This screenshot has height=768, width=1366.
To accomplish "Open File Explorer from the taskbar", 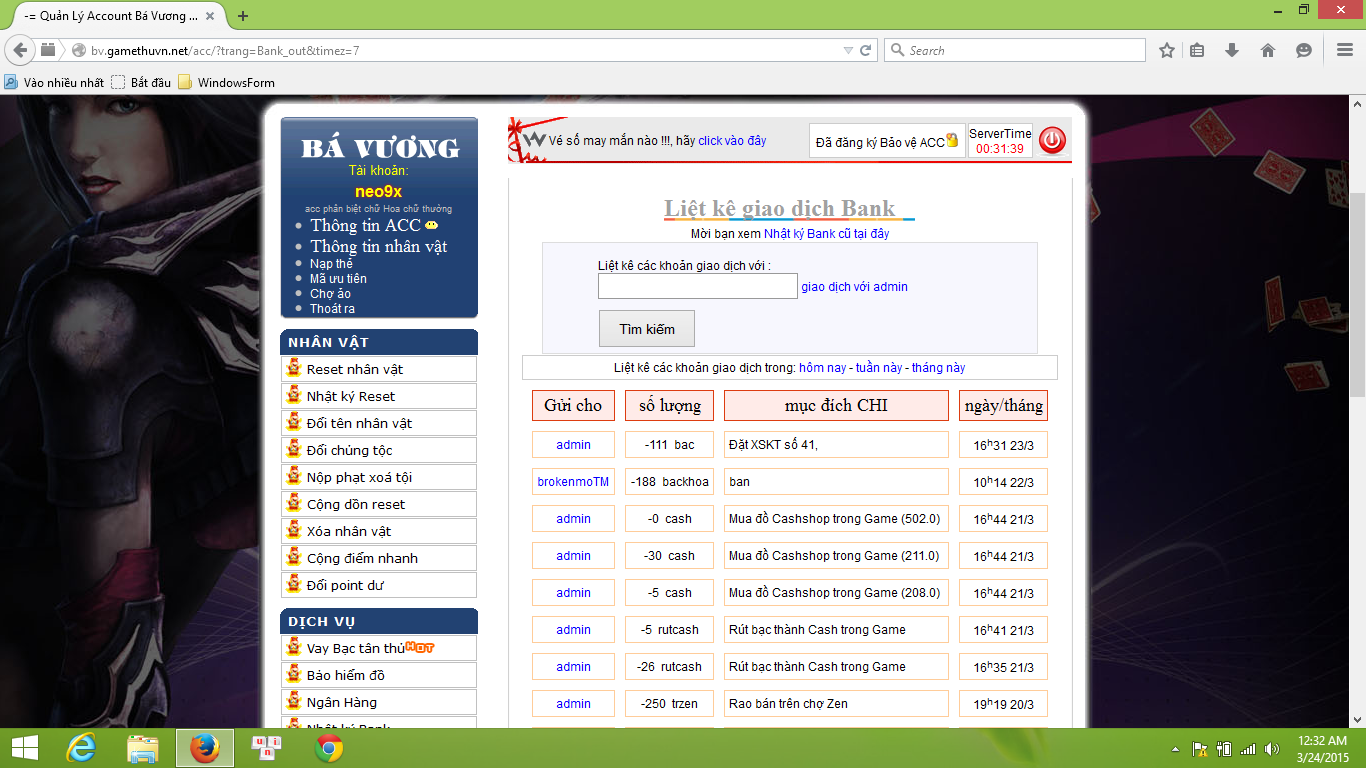I will [143, 748].
